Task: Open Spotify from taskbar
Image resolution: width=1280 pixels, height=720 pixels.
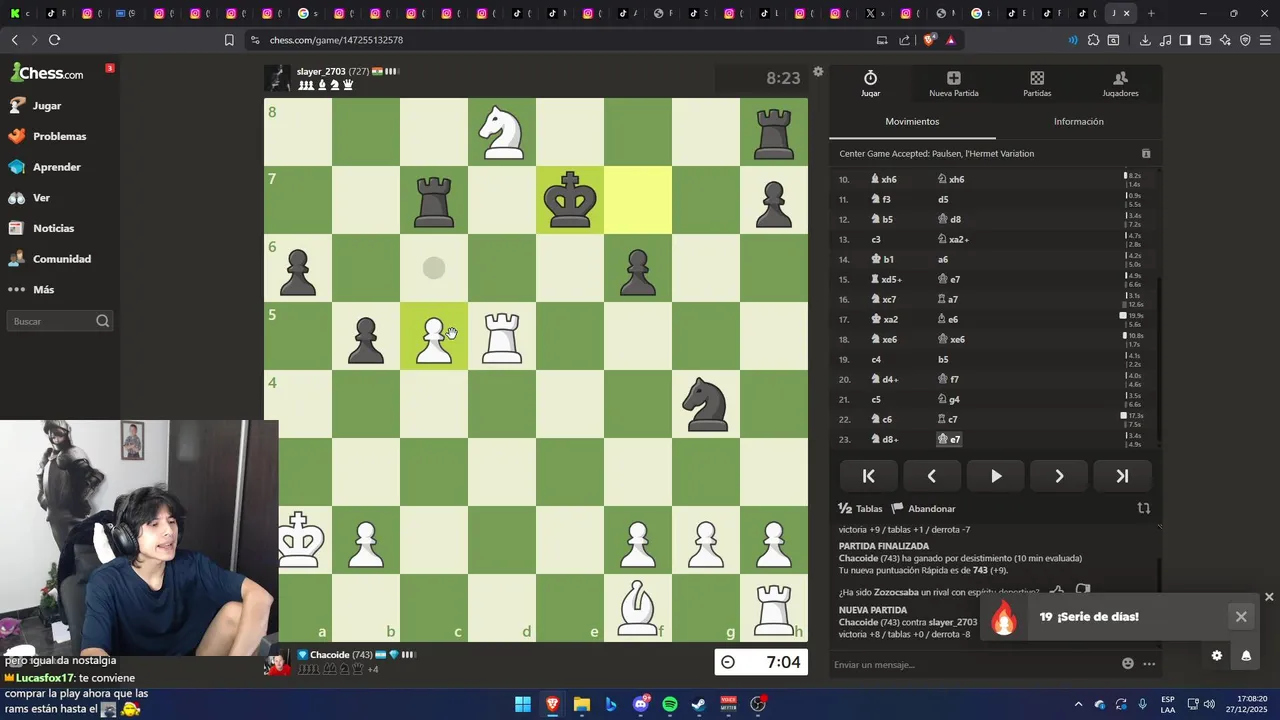Action: pyautogui.click(x=670, y=704)
